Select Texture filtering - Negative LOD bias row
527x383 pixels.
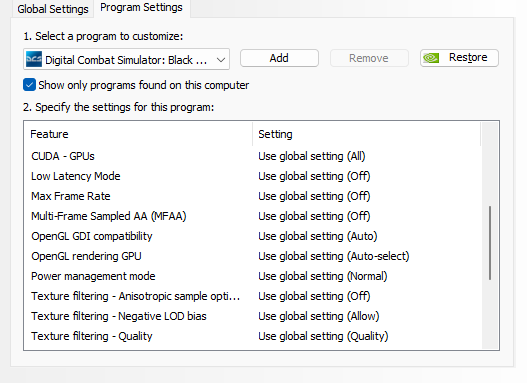click(252, 316)
